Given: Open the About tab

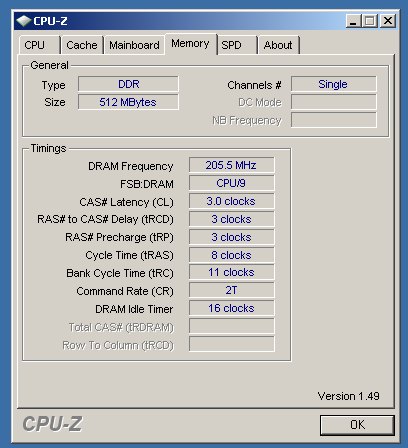Looking at the screenshot, I should pyautogui.click(x=279, y=45).
